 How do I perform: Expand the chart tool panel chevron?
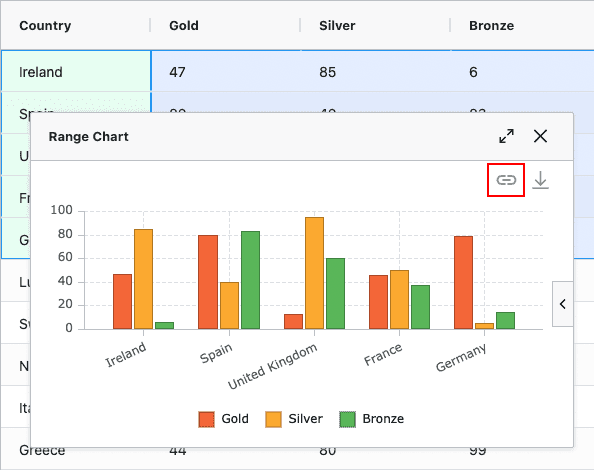click(563, 304)
